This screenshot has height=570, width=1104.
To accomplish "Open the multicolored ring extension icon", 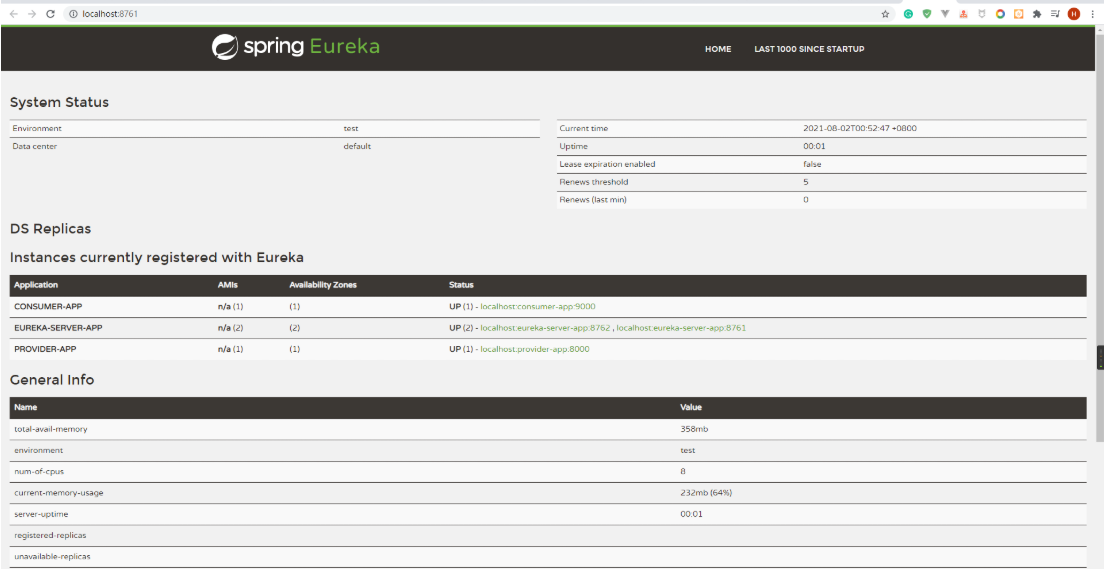I will [x=1000, y=14].
